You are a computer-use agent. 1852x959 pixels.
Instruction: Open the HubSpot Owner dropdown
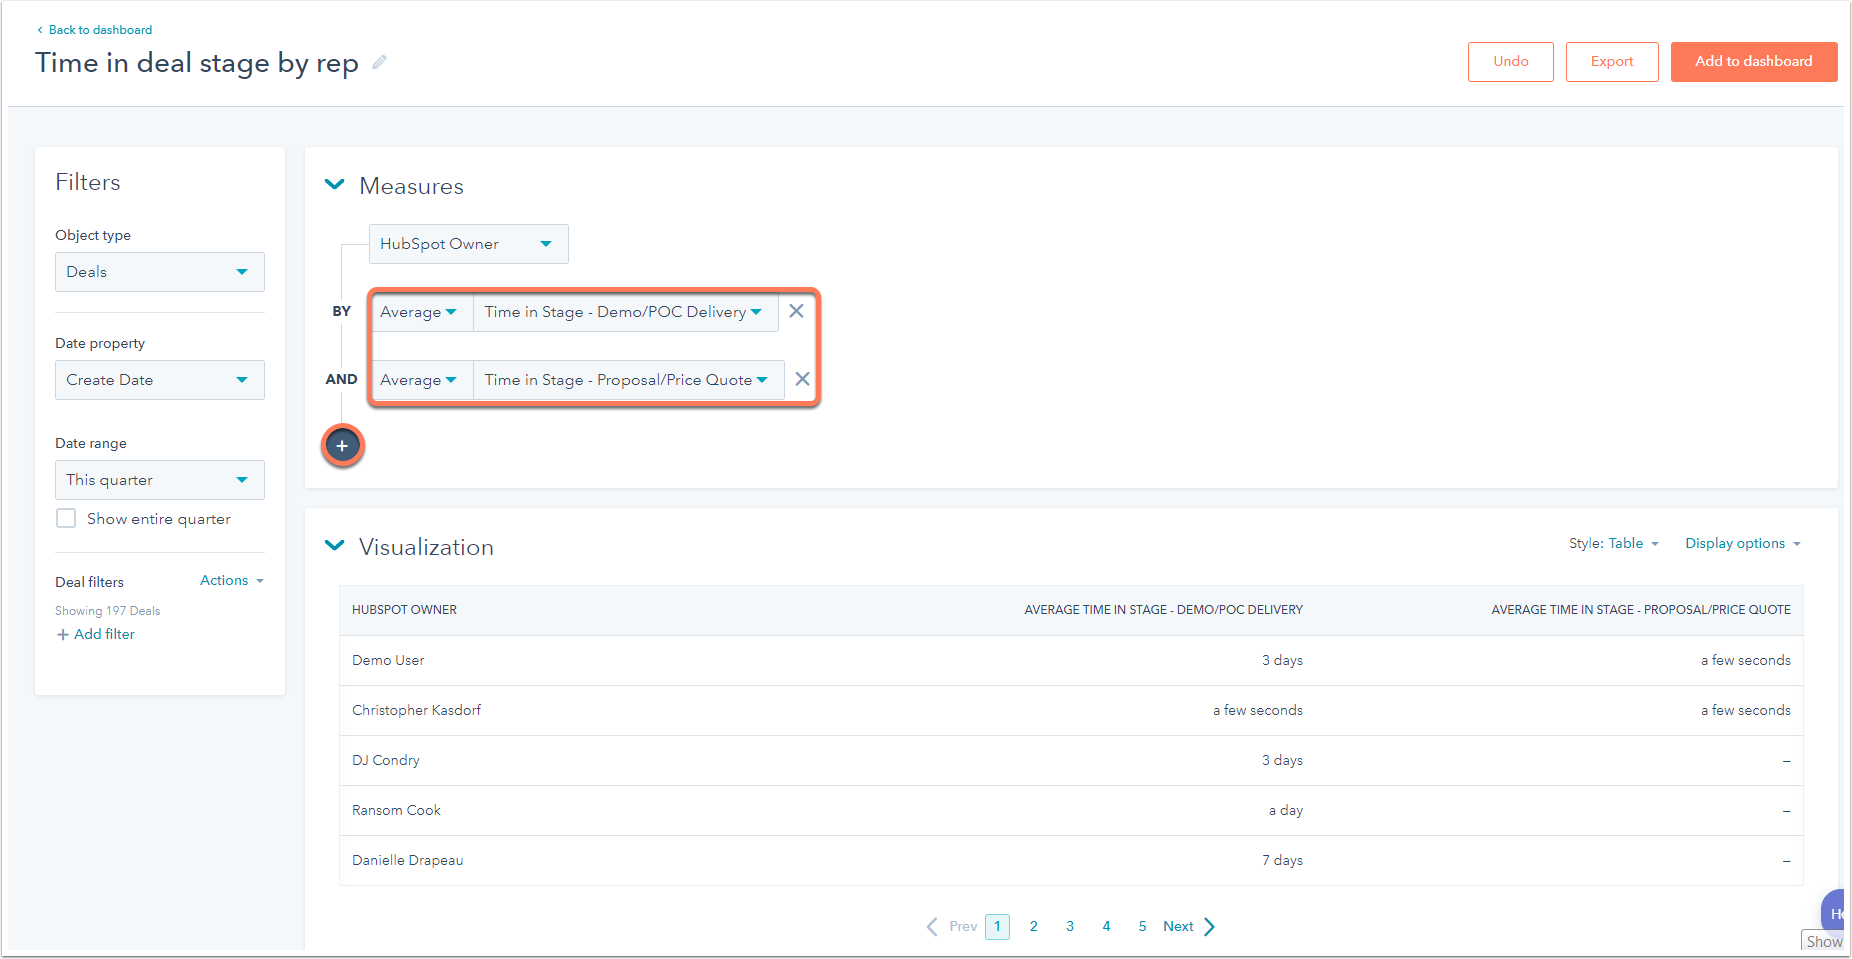tap(469, 244)
